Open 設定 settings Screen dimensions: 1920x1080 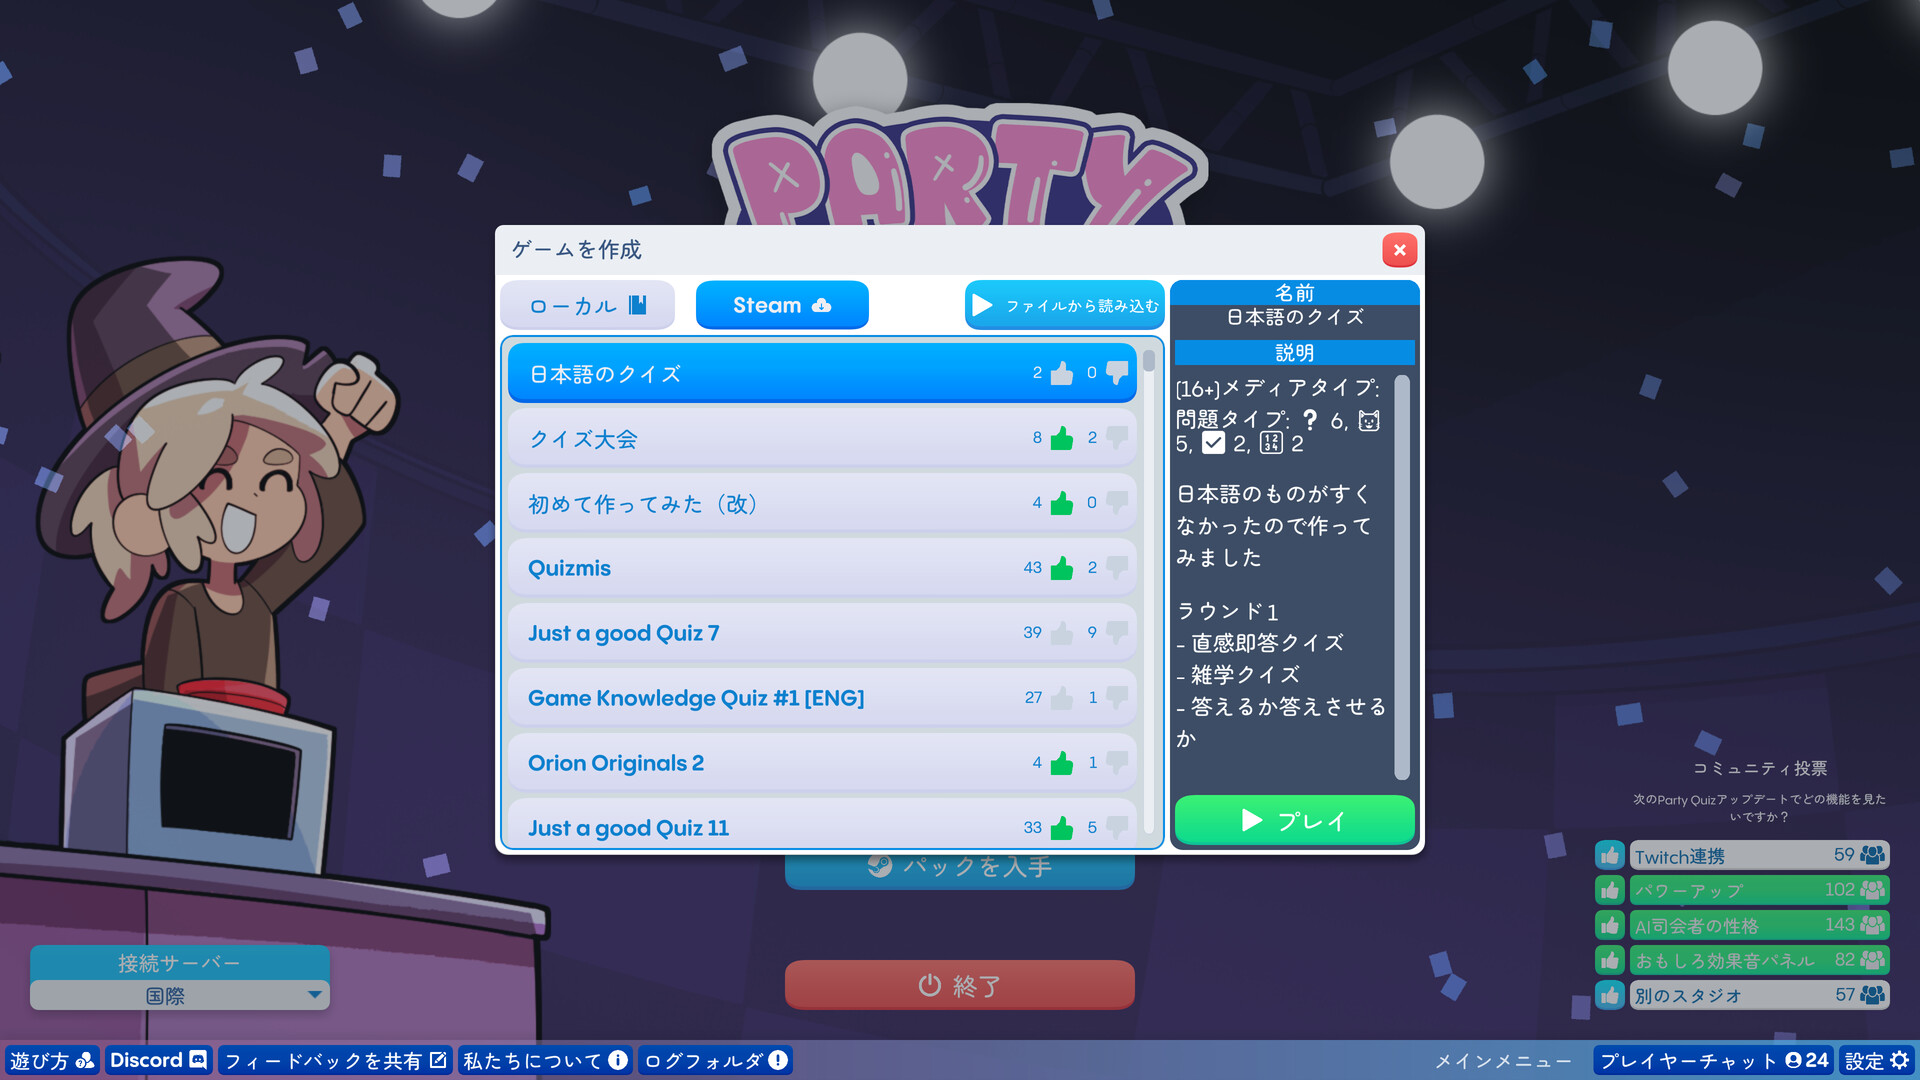point(1877,1061)
